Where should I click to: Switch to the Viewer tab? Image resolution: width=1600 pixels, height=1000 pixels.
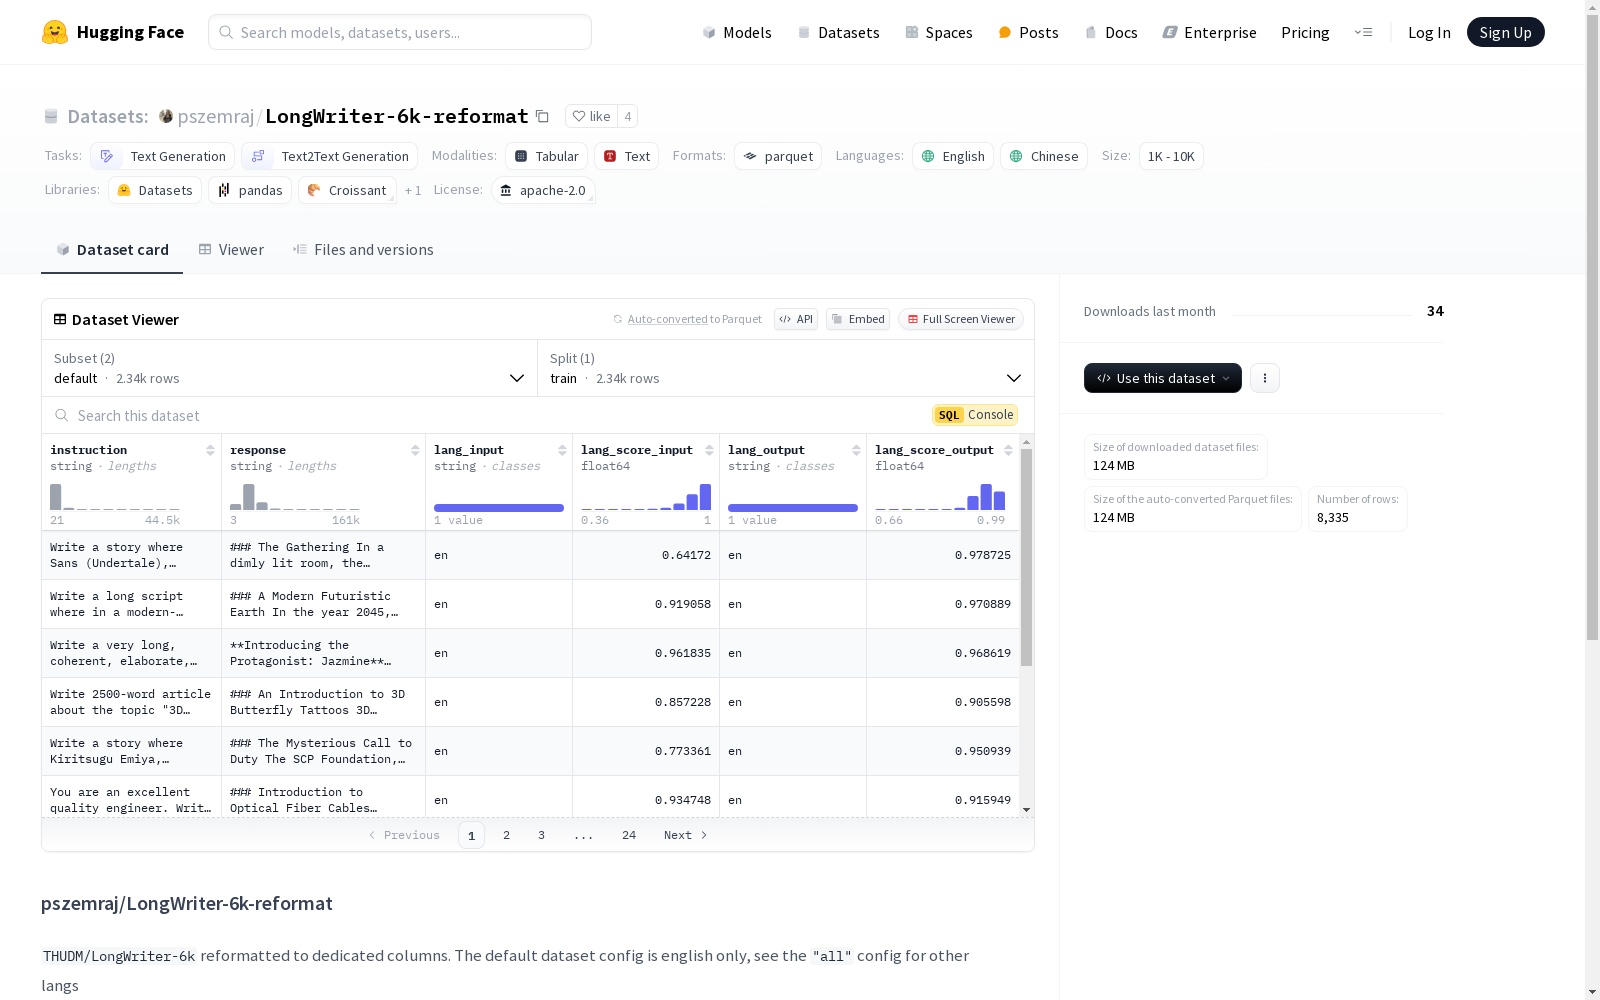pos(231,250)
